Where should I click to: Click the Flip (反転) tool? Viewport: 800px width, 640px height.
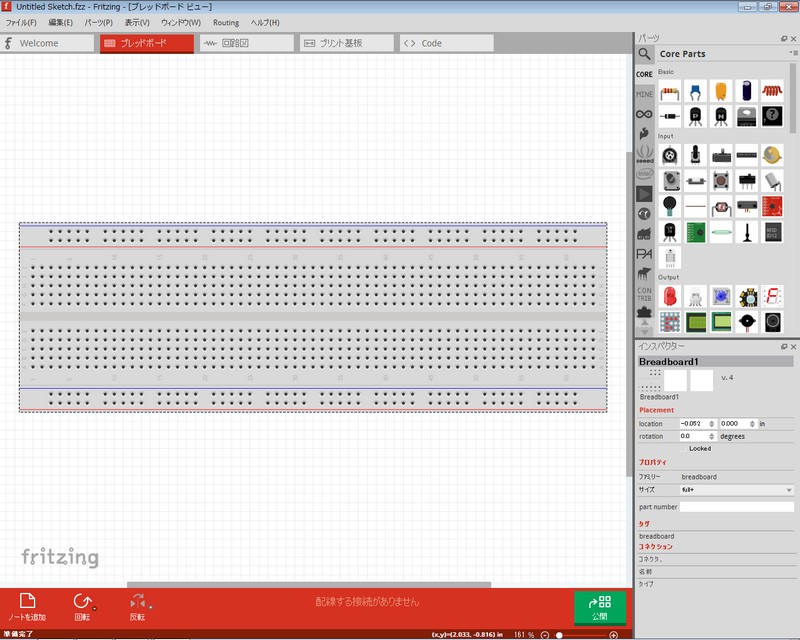138,606
